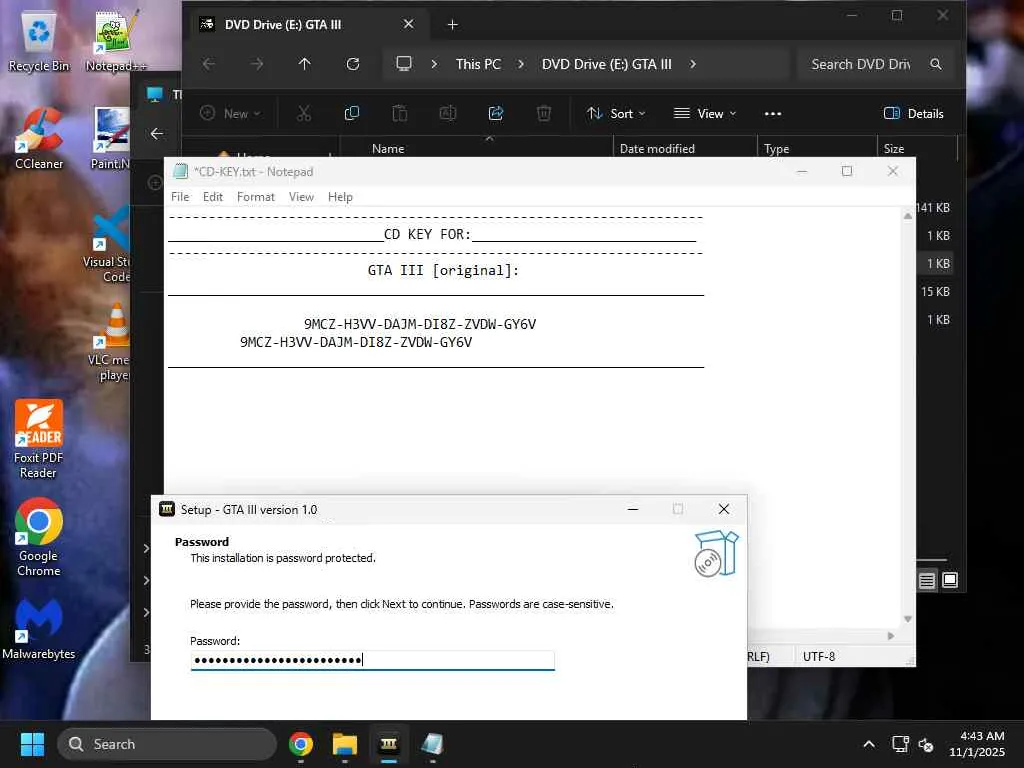1024x768 pixels.
Task: Click the Rename icon in Explorer toolbar
Action: pyautogui.click(x=447, y=114)
